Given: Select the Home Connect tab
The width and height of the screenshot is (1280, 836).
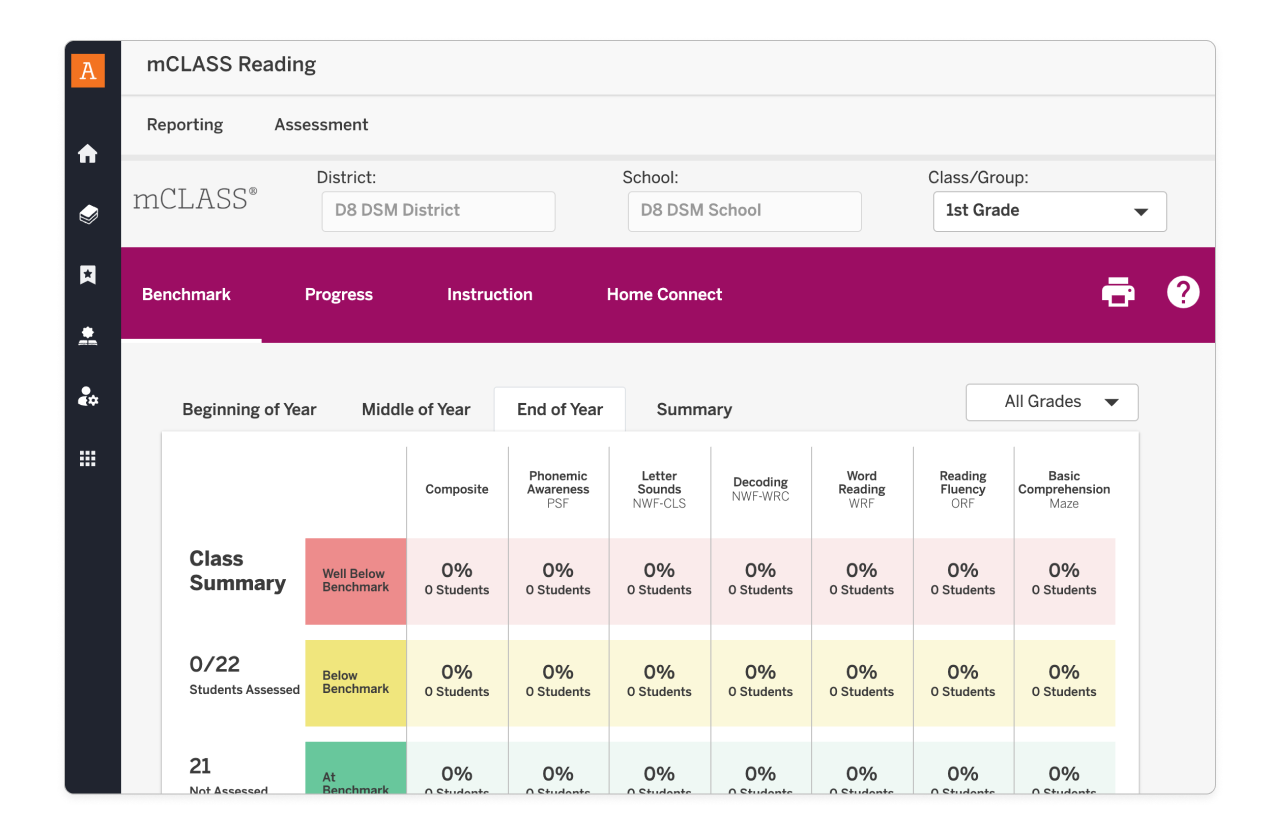Looking at the screenshot, I should pos(664,295).
